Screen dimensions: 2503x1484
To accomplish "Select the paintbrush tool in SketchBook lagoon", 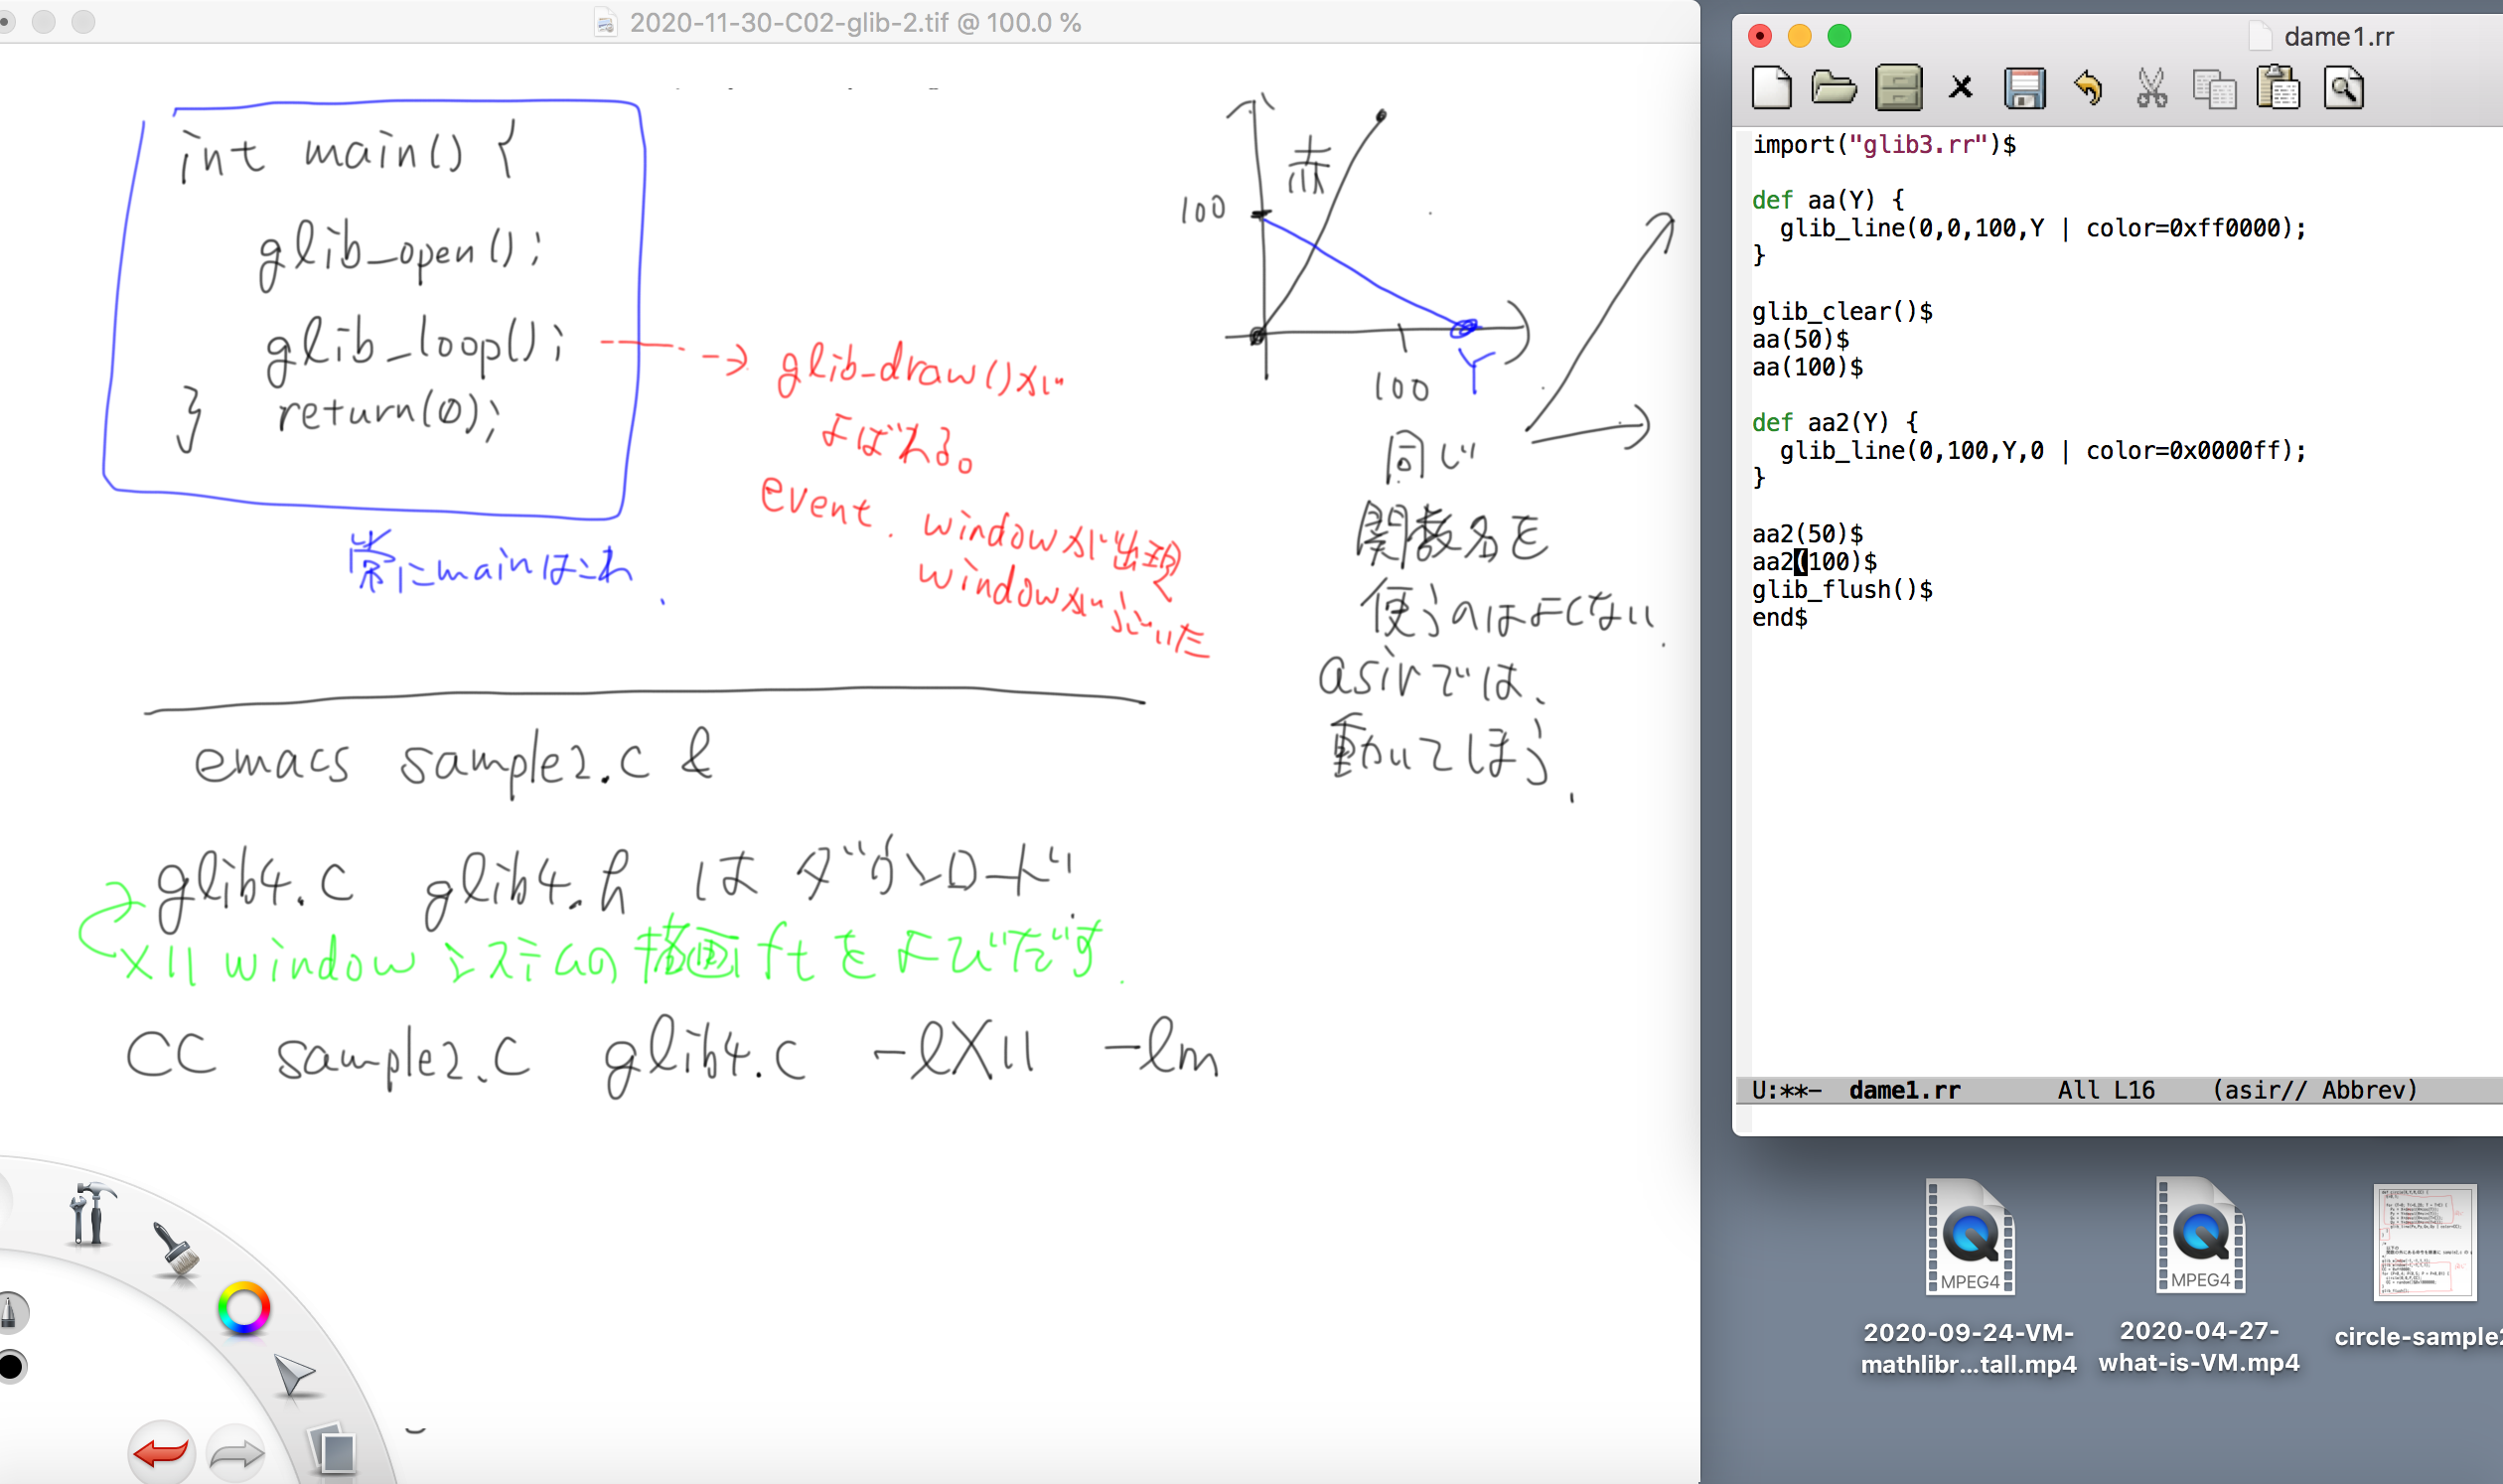I will 176,1249.
